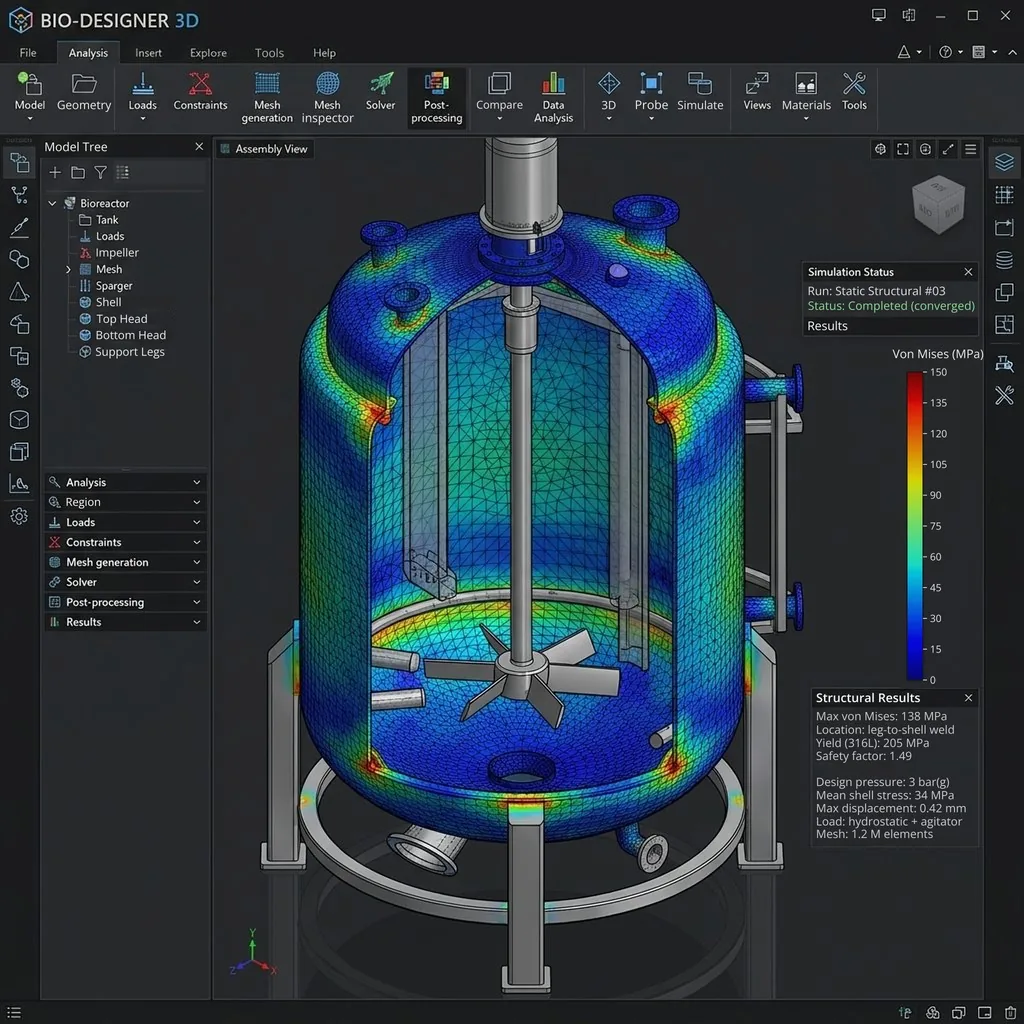This screenshot has width=1024, height=1024.
Task: Open the File menu
Action: (28, 53)
